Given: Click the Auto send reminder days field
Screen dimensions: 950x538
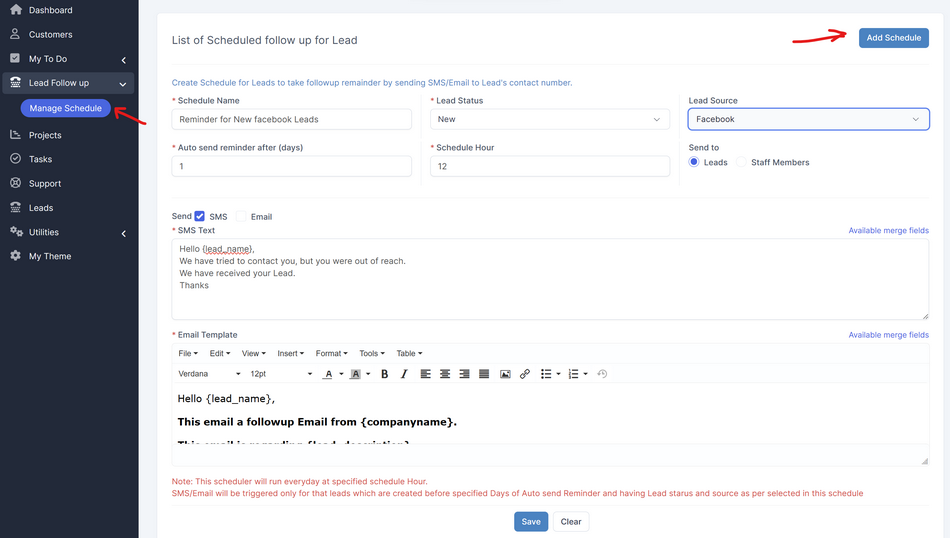Looking at the screenshot, I should (x=291, y=166).
